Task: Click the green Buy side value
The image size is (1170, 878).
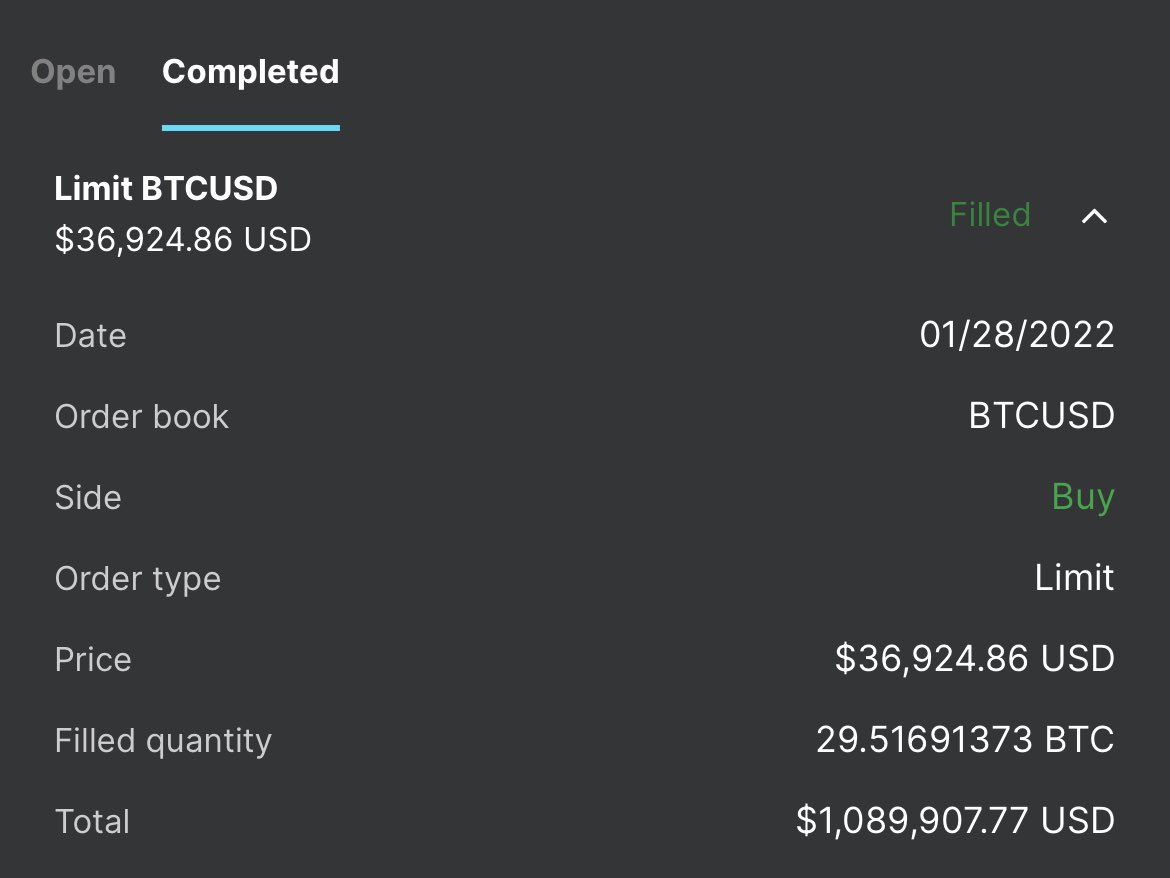Action: click(x=1083, y=497)
